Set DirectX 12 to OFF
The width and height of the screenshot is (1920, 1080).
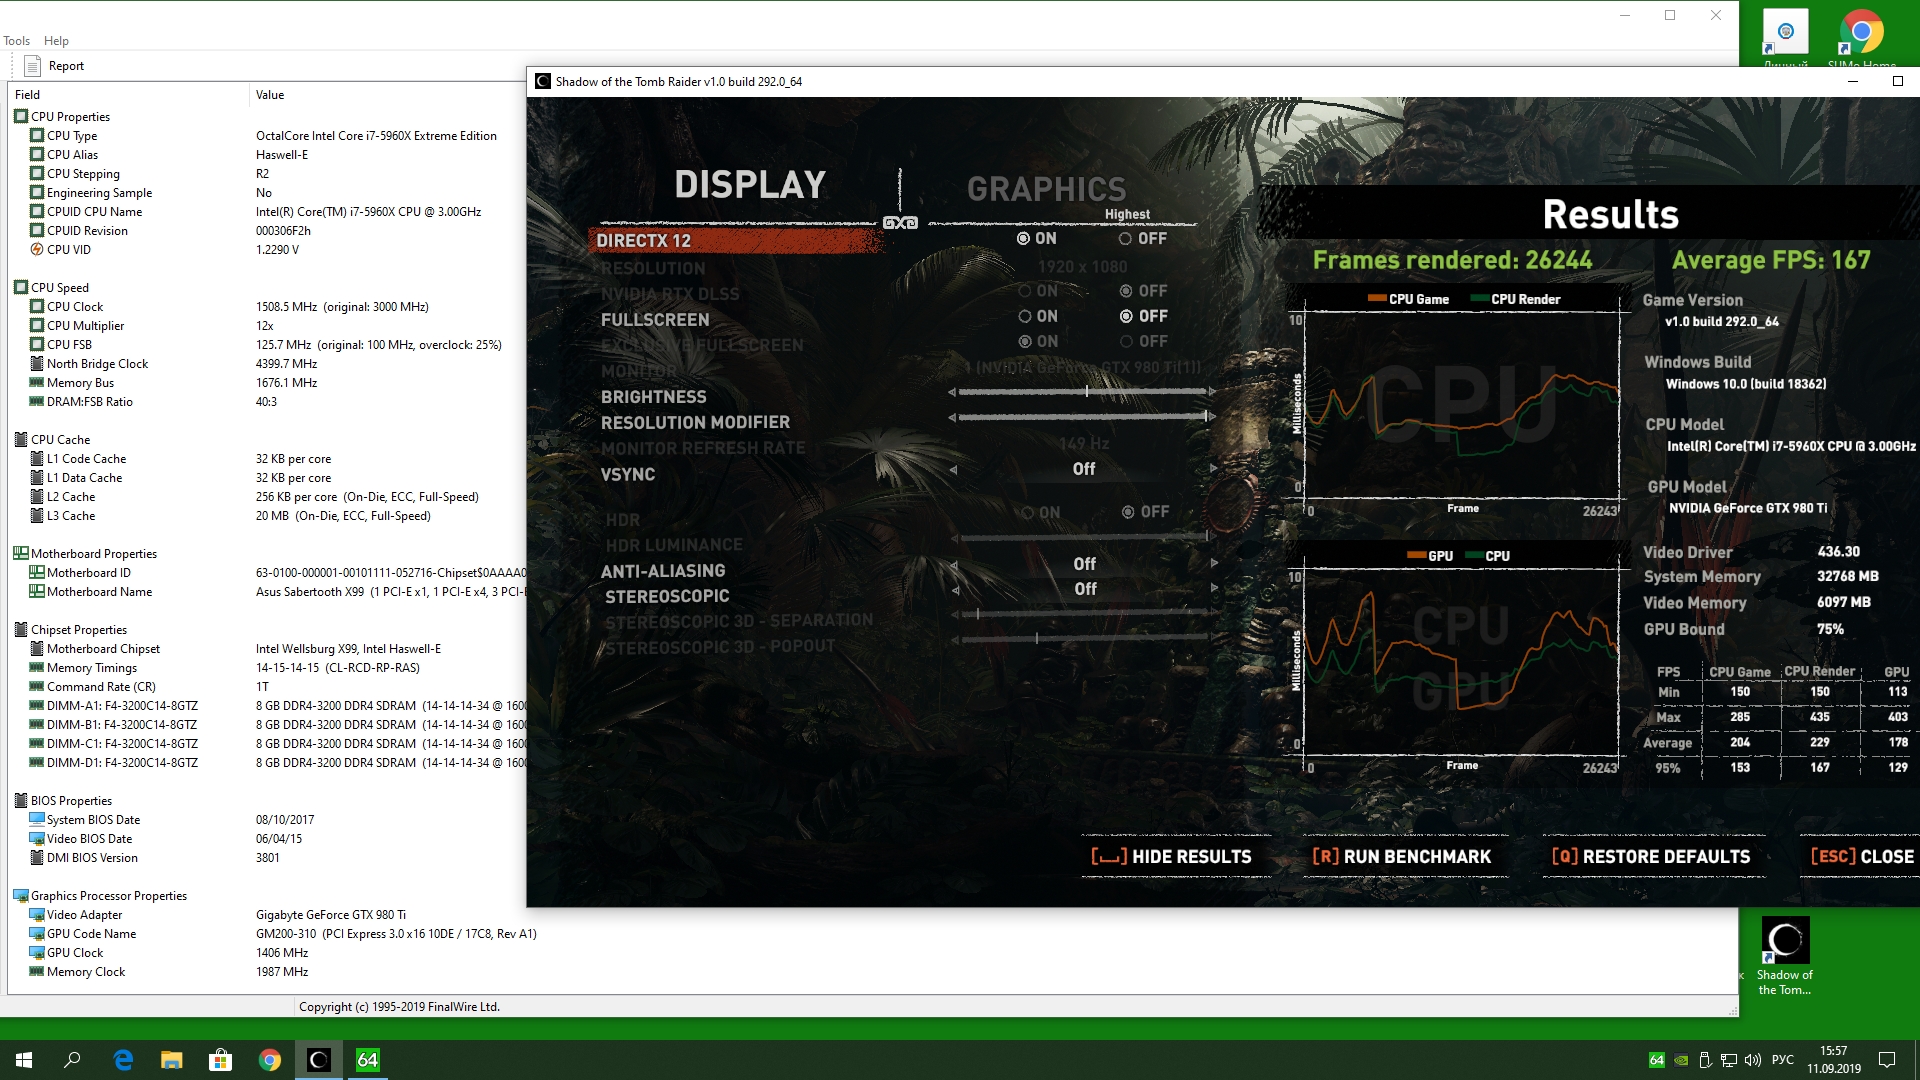click(1126, 239)
